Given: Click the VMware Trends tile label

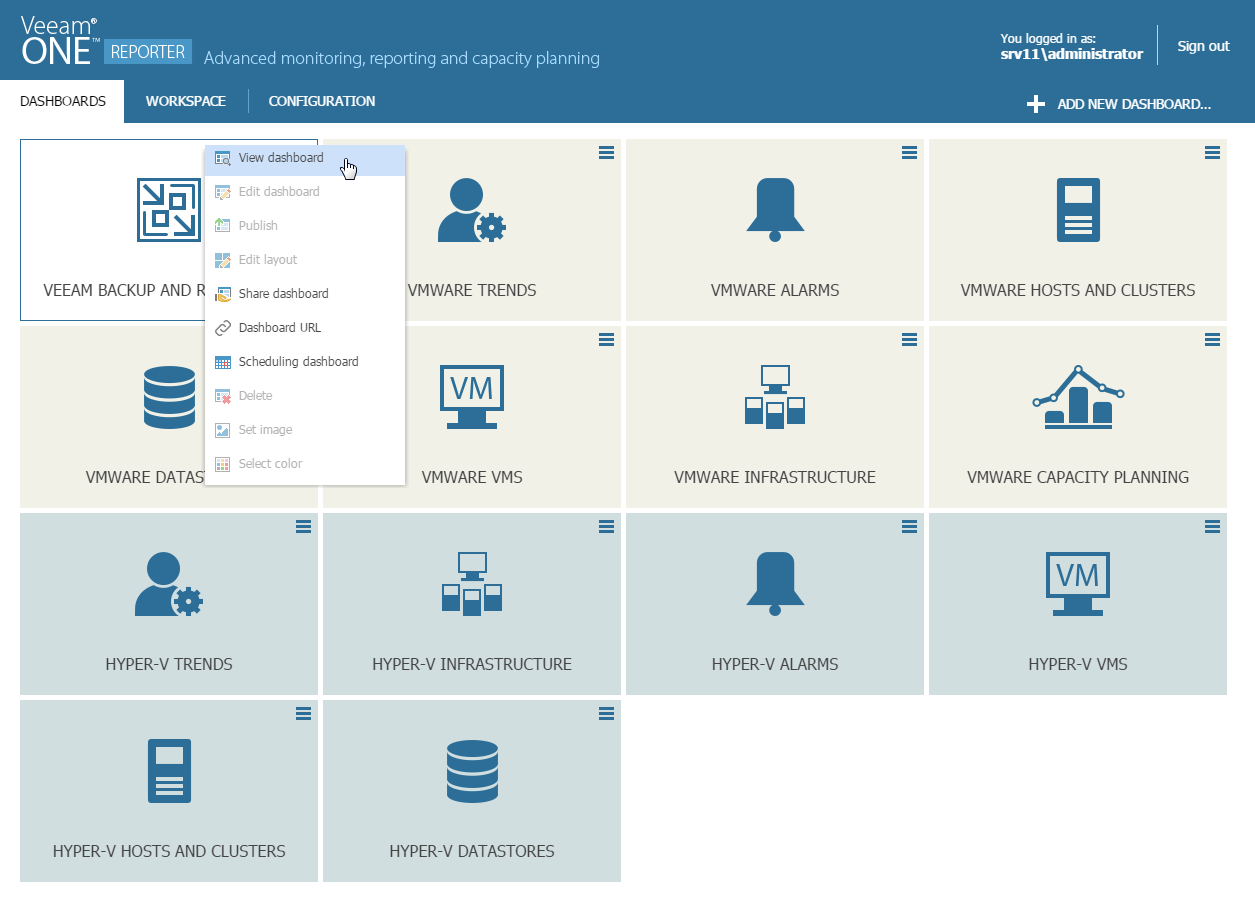Looking at the screenshot, I should pos(472,290).
